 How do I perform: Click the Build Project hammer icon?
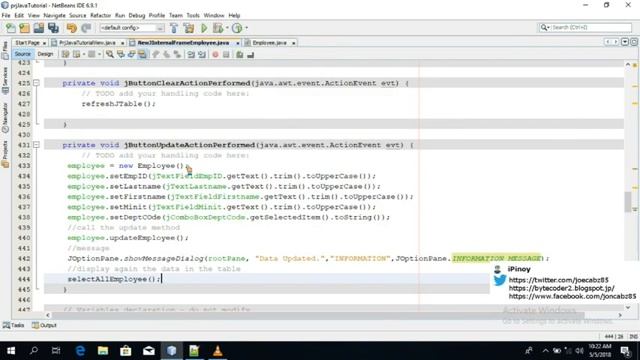click(x=174, y=28)
